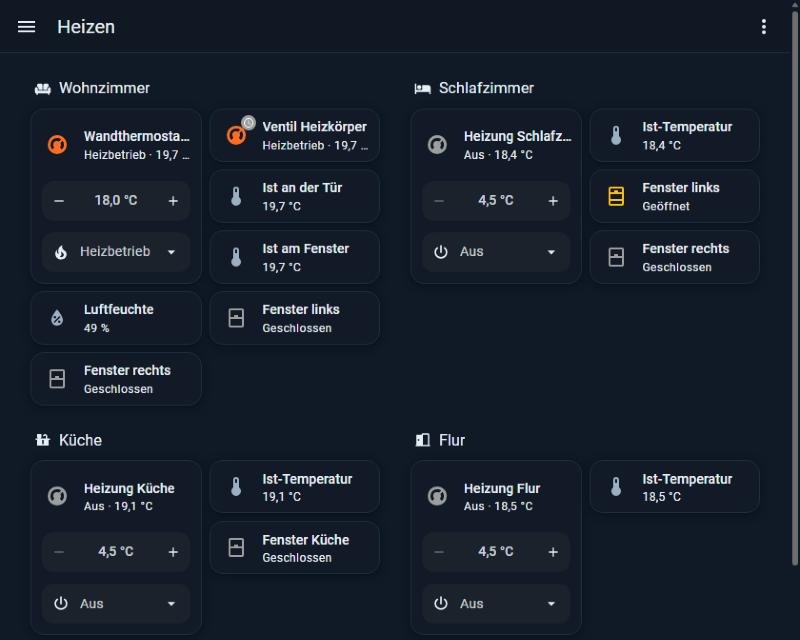Screen dimensions: 800x640
Task: Open the Aus mode dropdown in Schlafzimmer
Action: 496,252
